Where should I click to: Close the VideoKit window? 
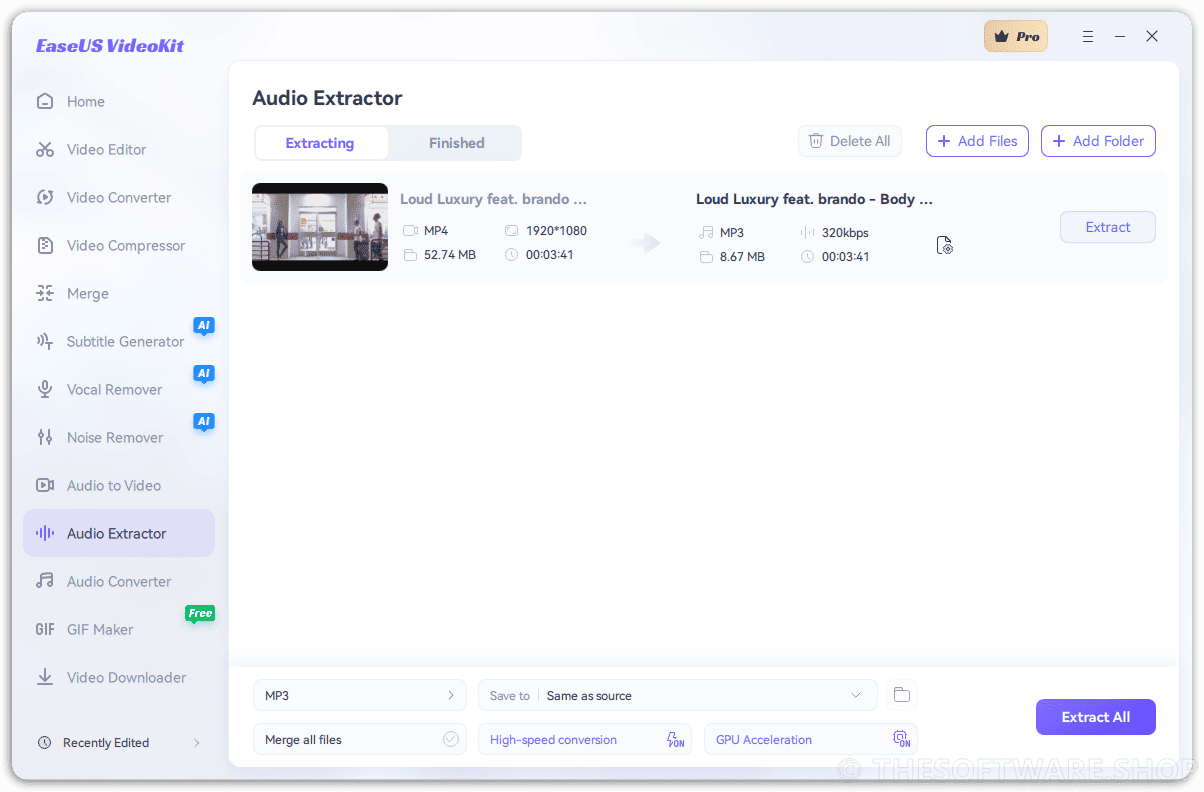point(1152,36)
